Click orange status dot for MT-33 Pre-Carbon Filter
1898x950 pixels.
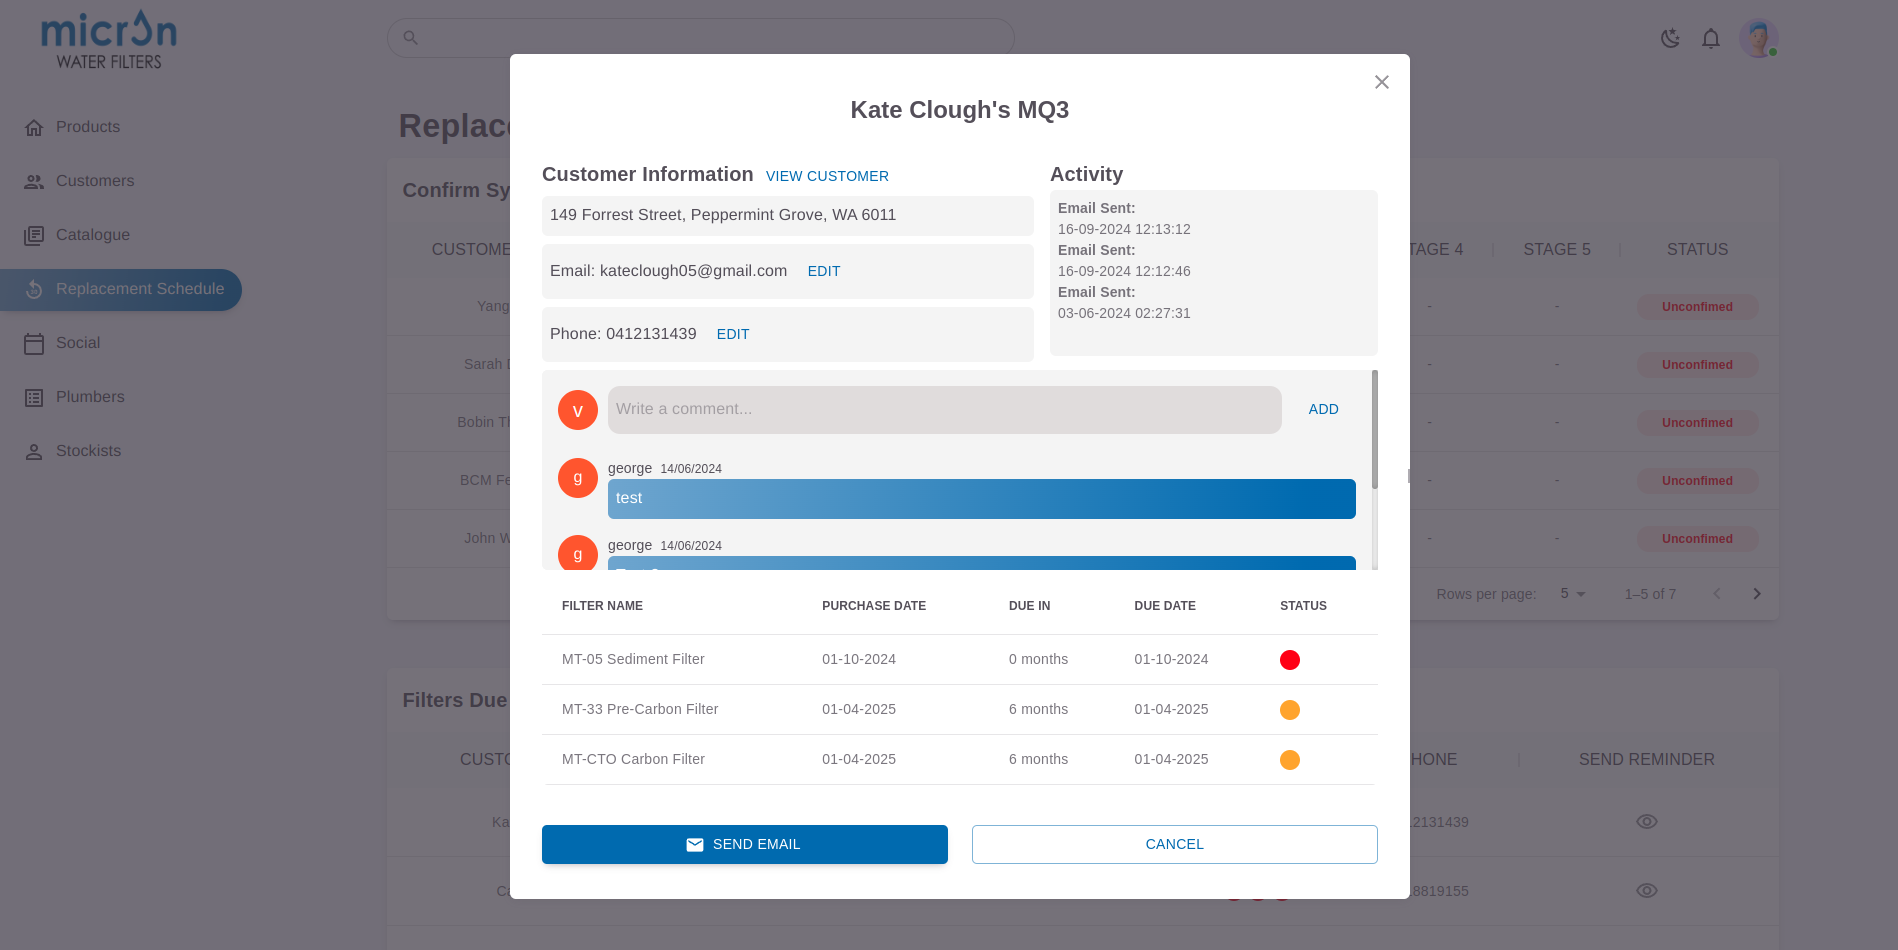1289,710
